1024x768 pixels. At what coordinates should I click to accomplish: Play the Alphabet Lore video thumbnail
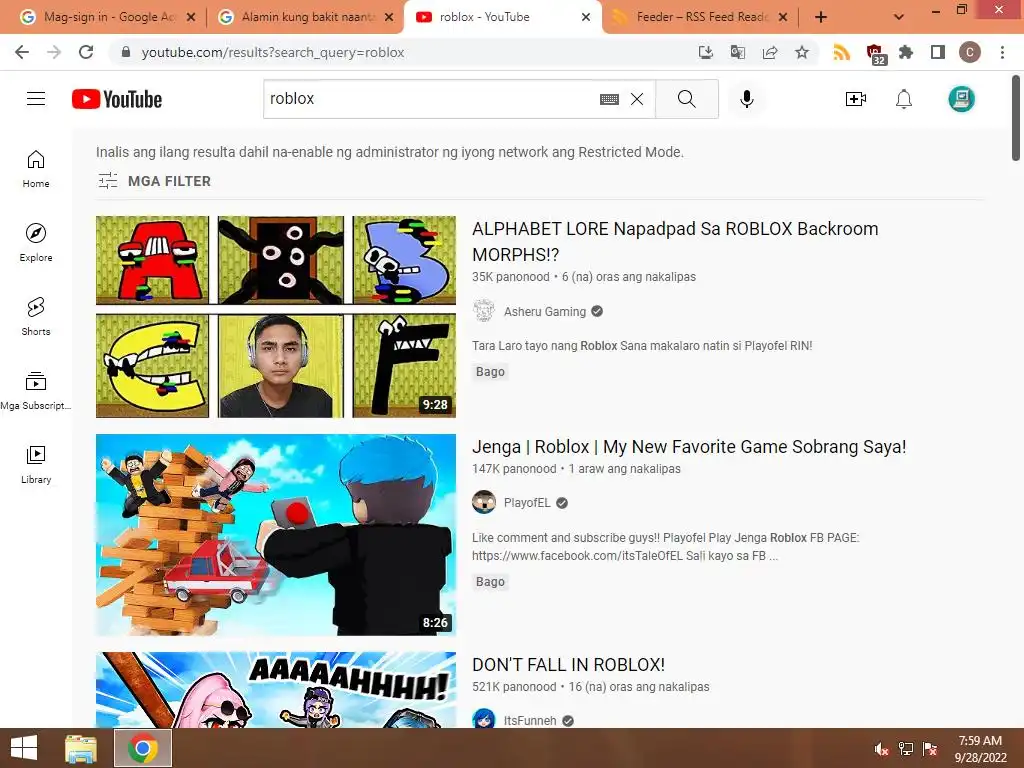coord(276,317)
